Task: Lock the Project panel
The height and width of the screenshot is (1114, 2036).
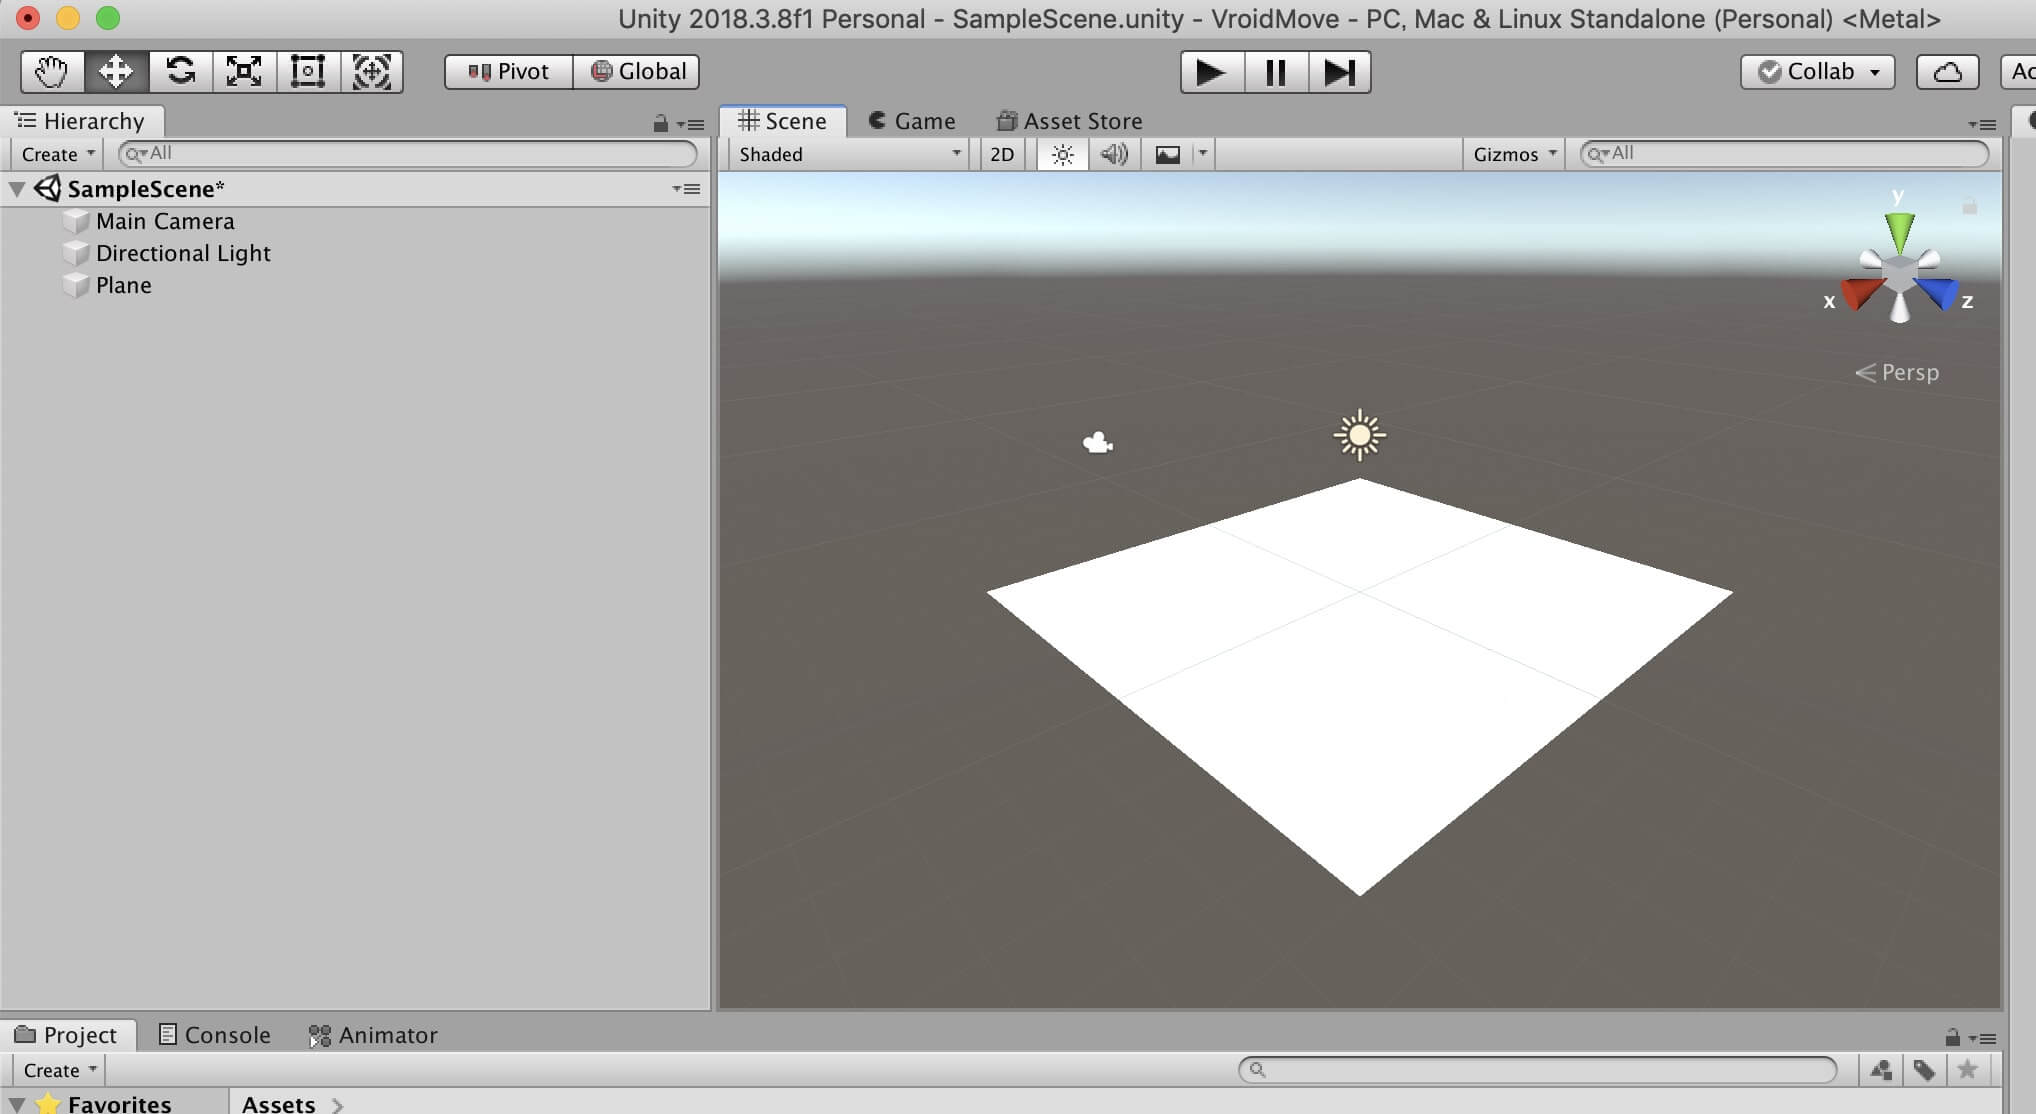Action: (1952, 1037)
